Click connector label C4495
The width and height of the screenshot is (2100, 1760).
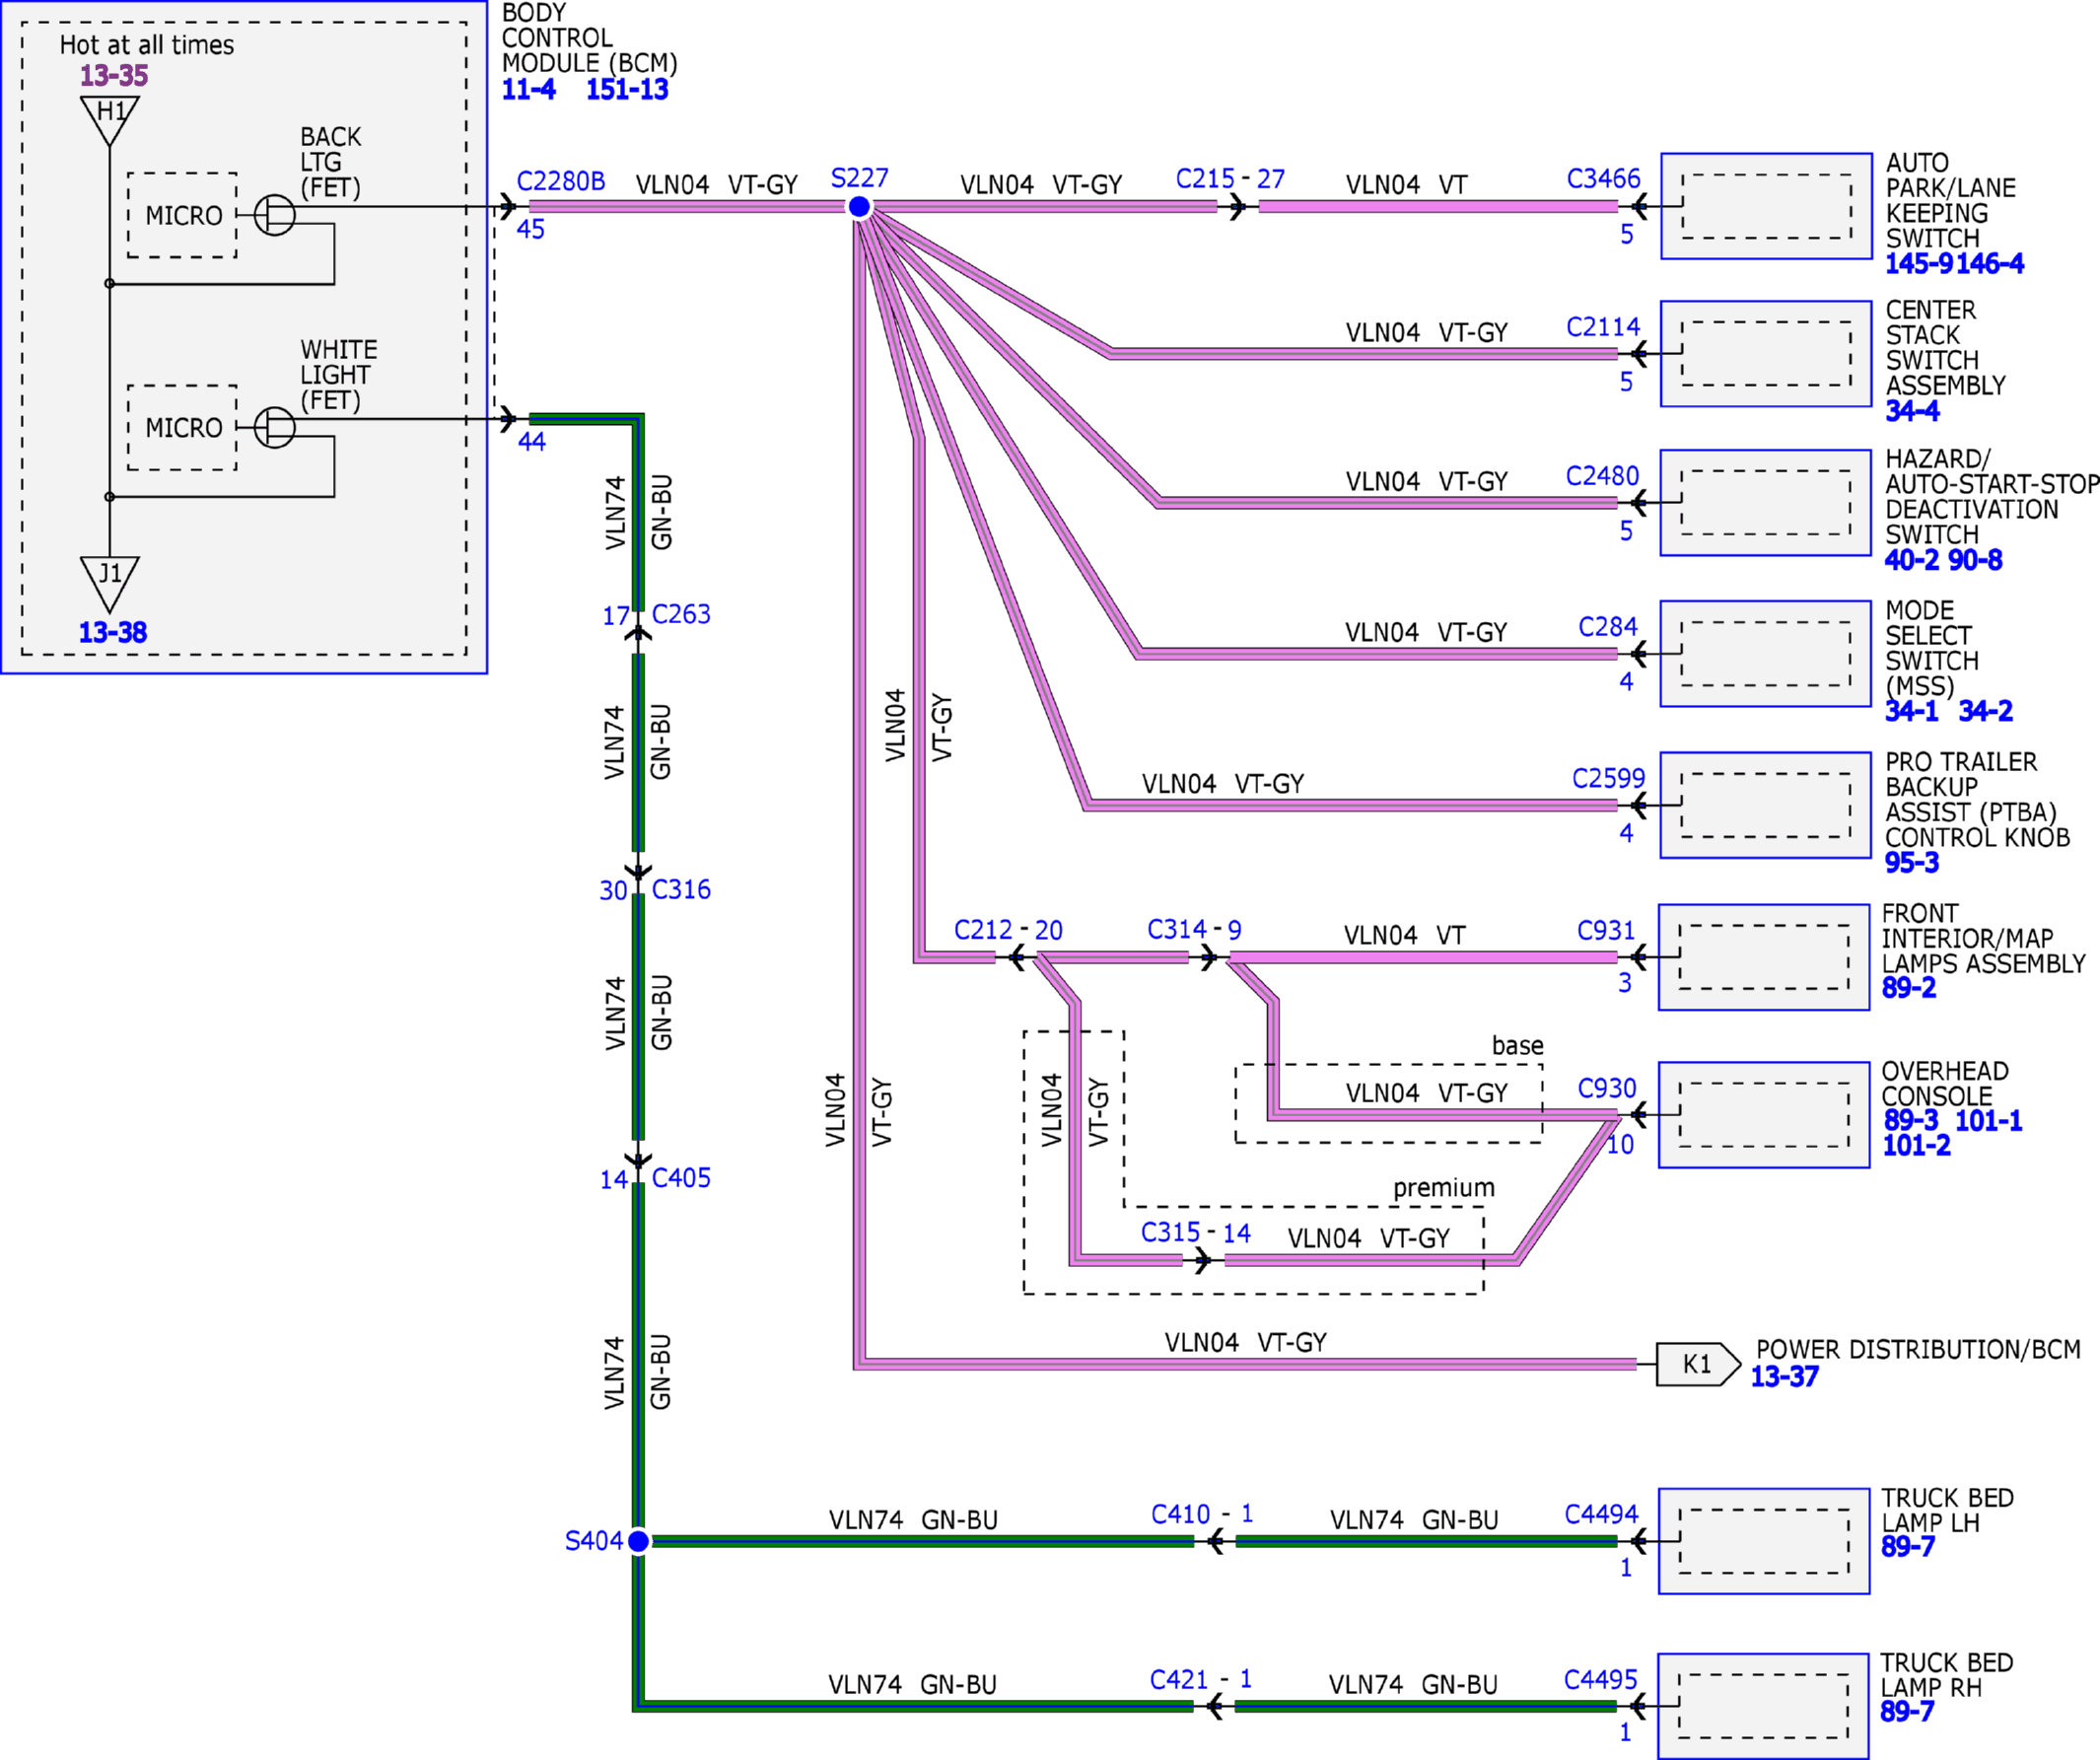1601,1680
